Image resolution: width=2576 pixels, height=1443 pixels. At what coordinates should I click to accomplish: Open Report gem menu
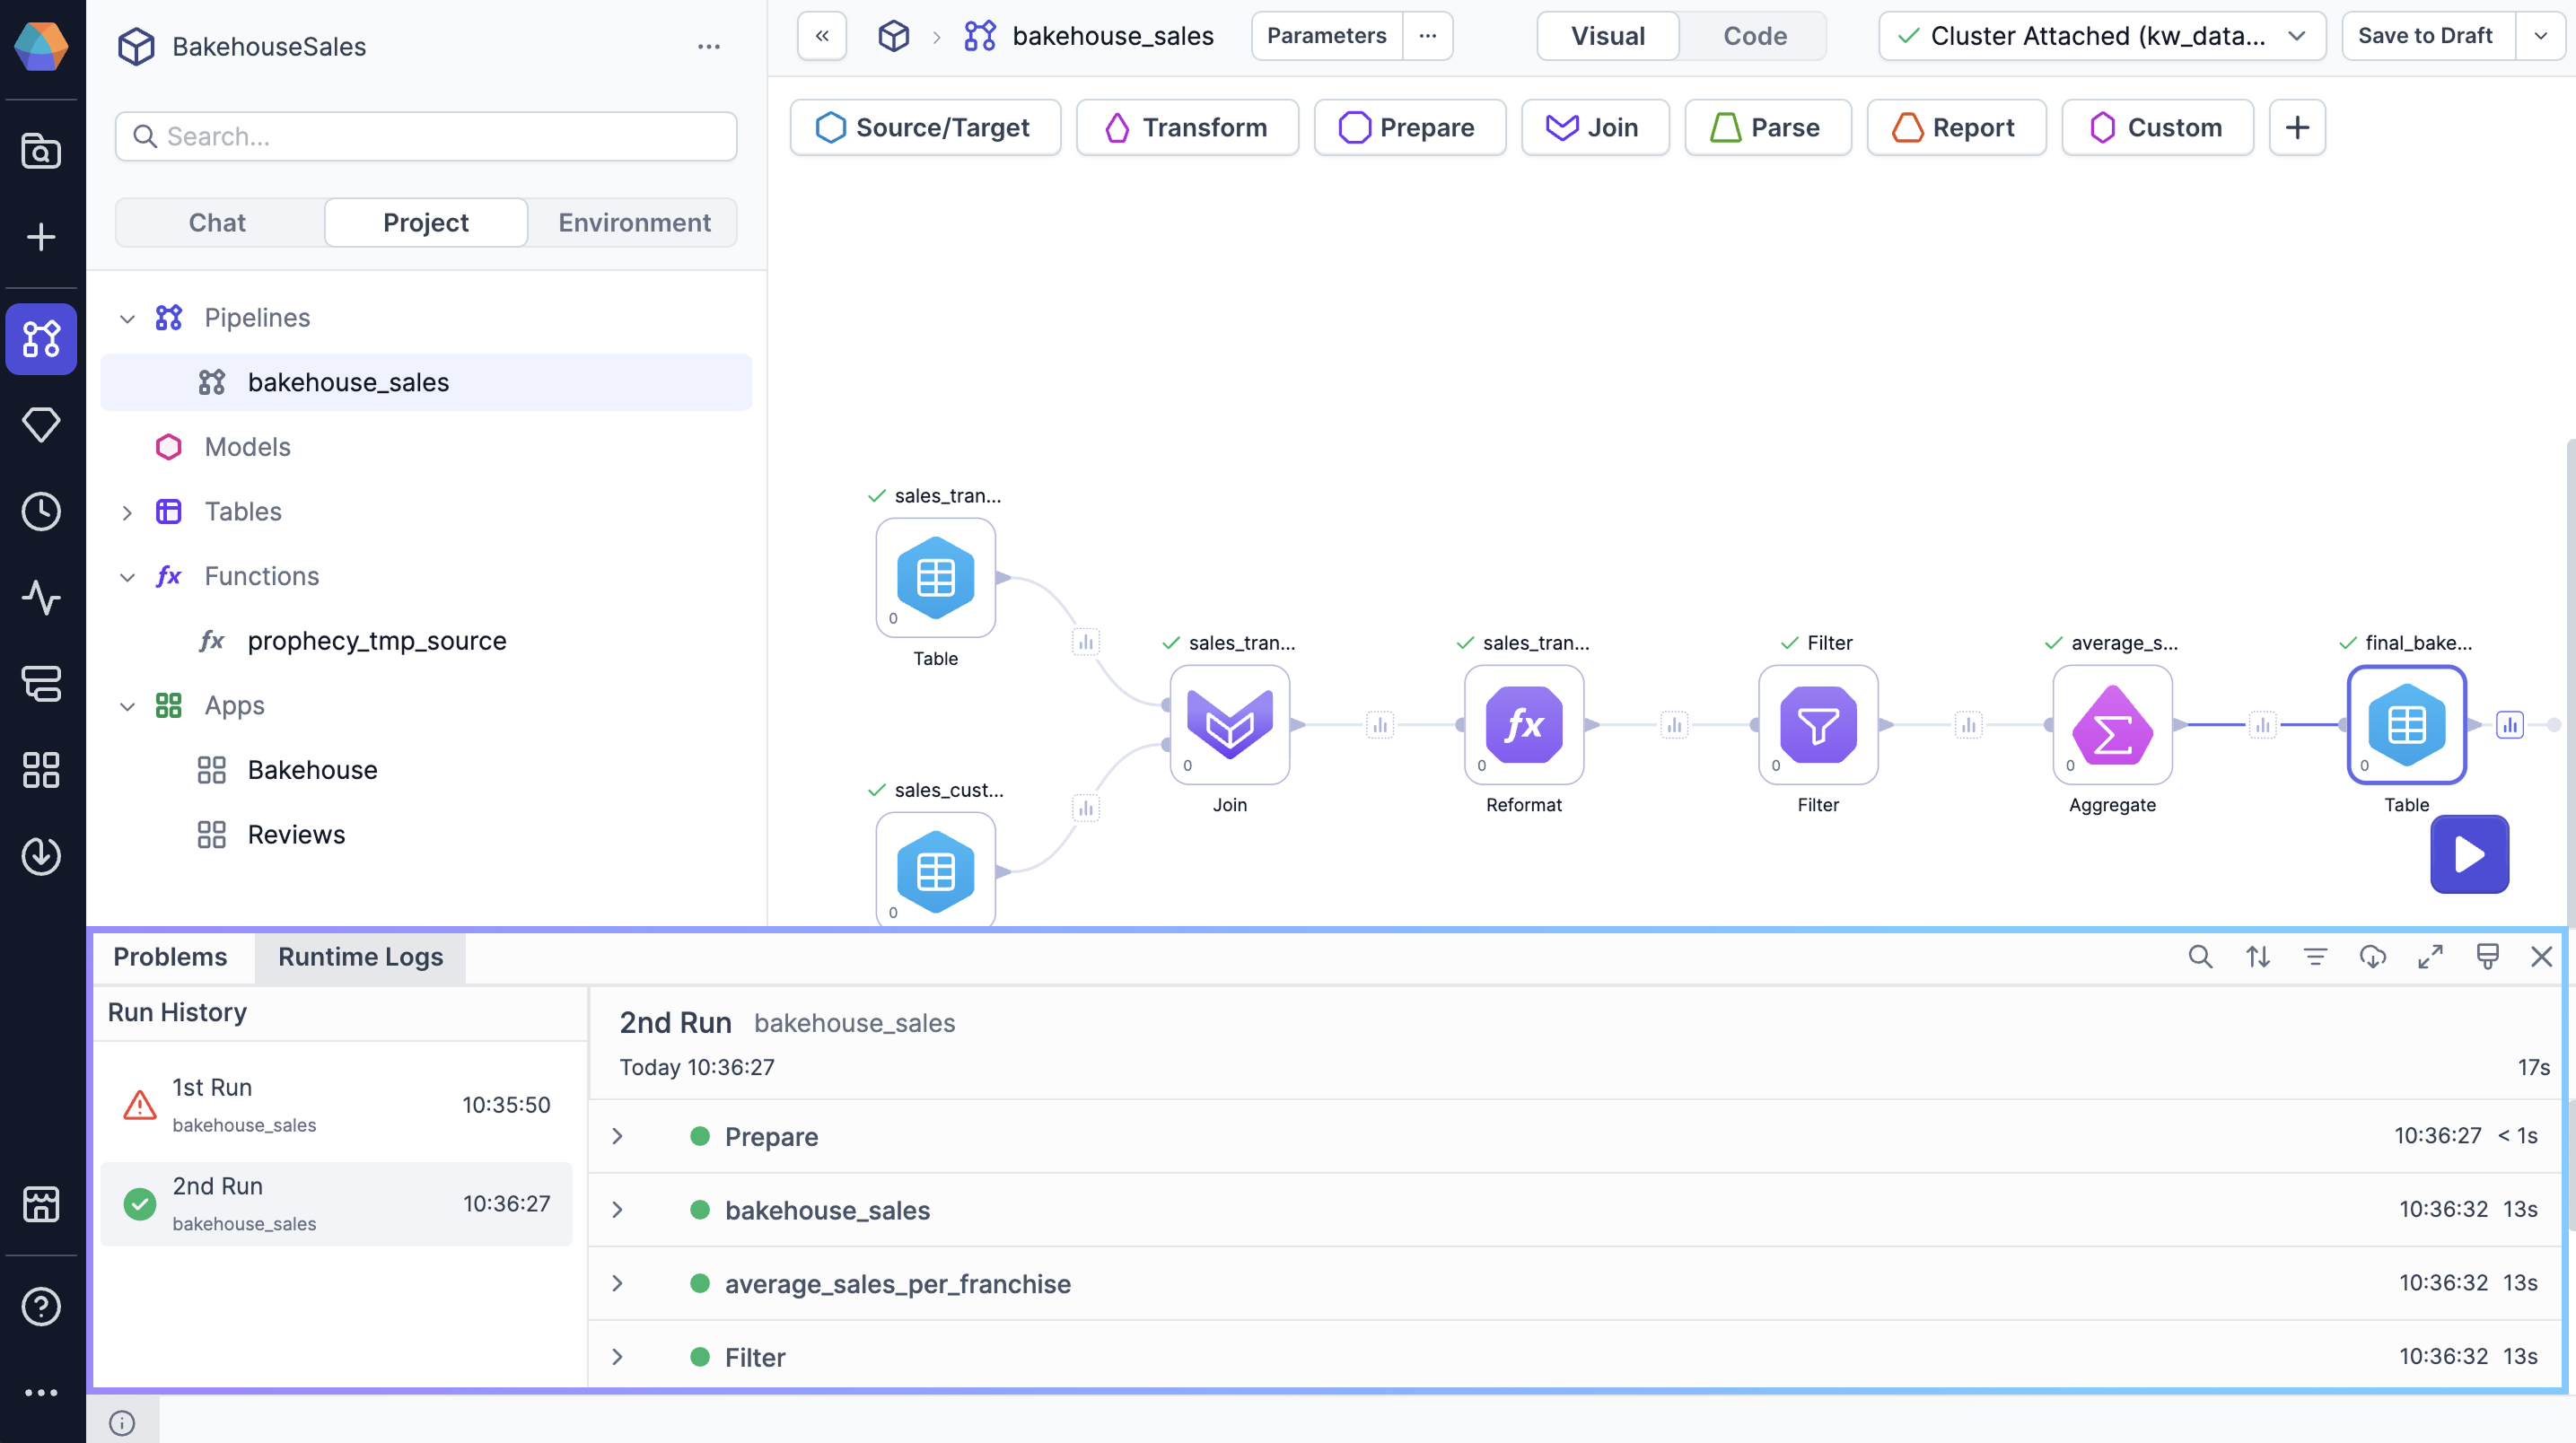[1956, 127]
